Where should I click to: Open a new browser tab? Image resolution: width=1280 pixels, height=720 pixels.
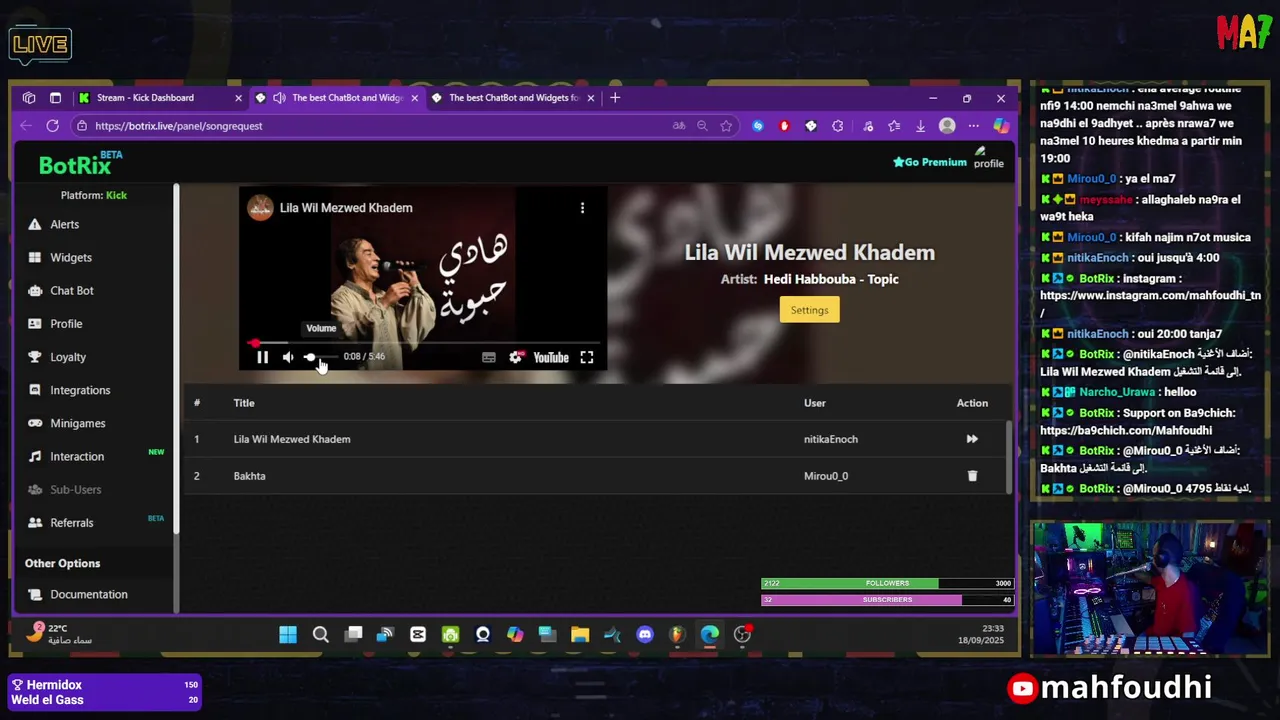point(615,98)
